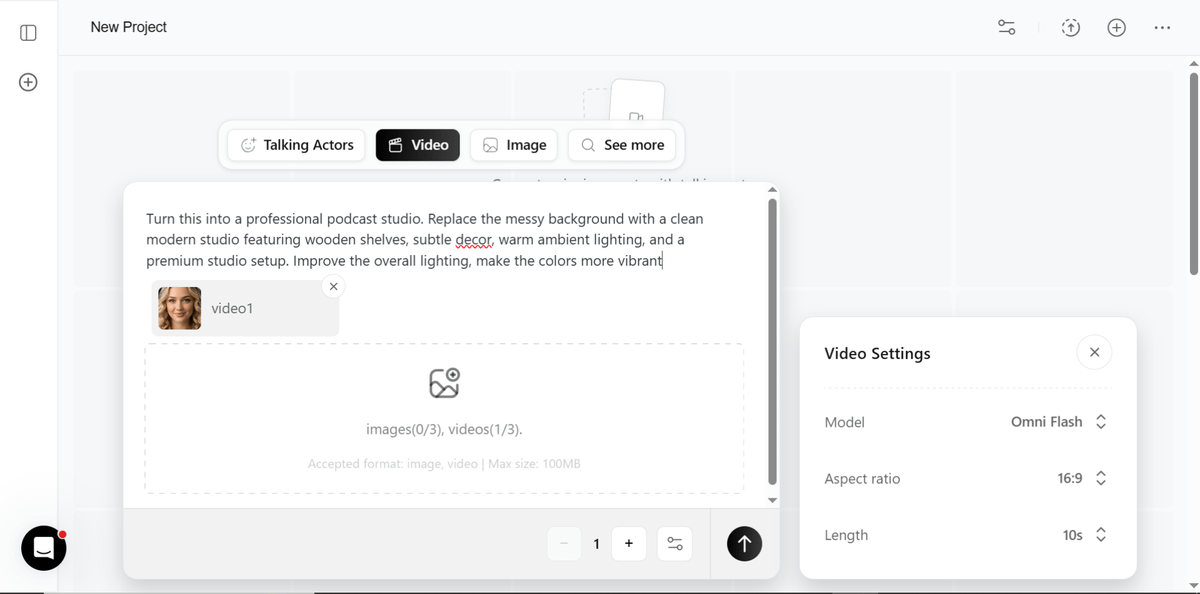Decrease the generation count with minus
This screenshot has height=594, width=1200.
(564, 543)
